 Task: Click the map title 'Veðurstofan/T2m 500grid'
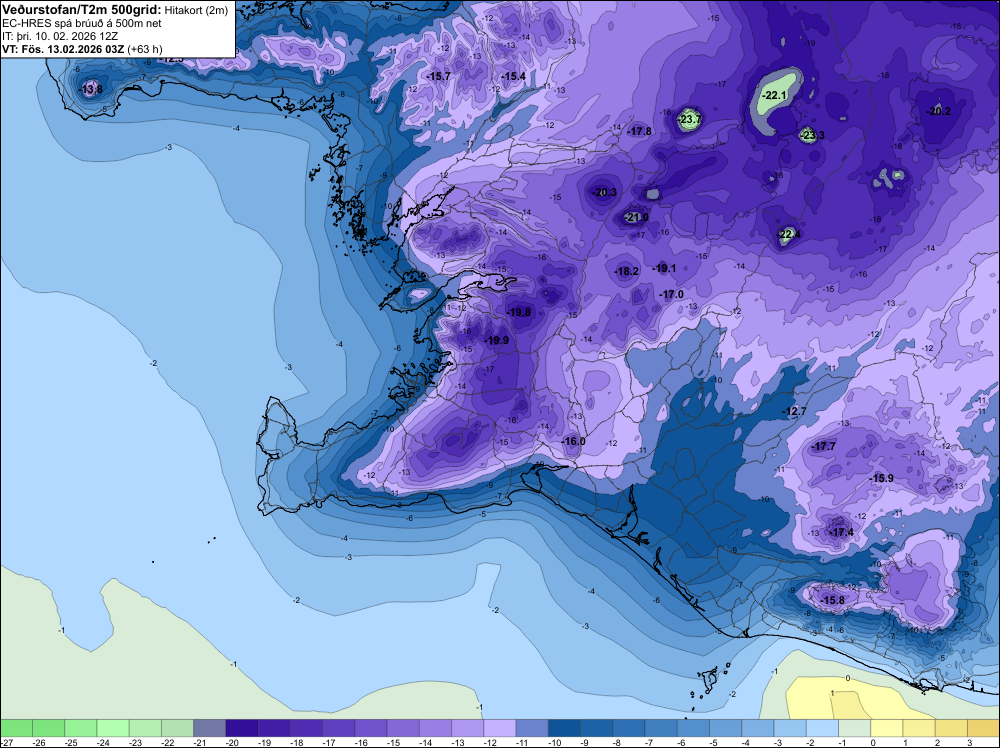click(x=82, y=10)
